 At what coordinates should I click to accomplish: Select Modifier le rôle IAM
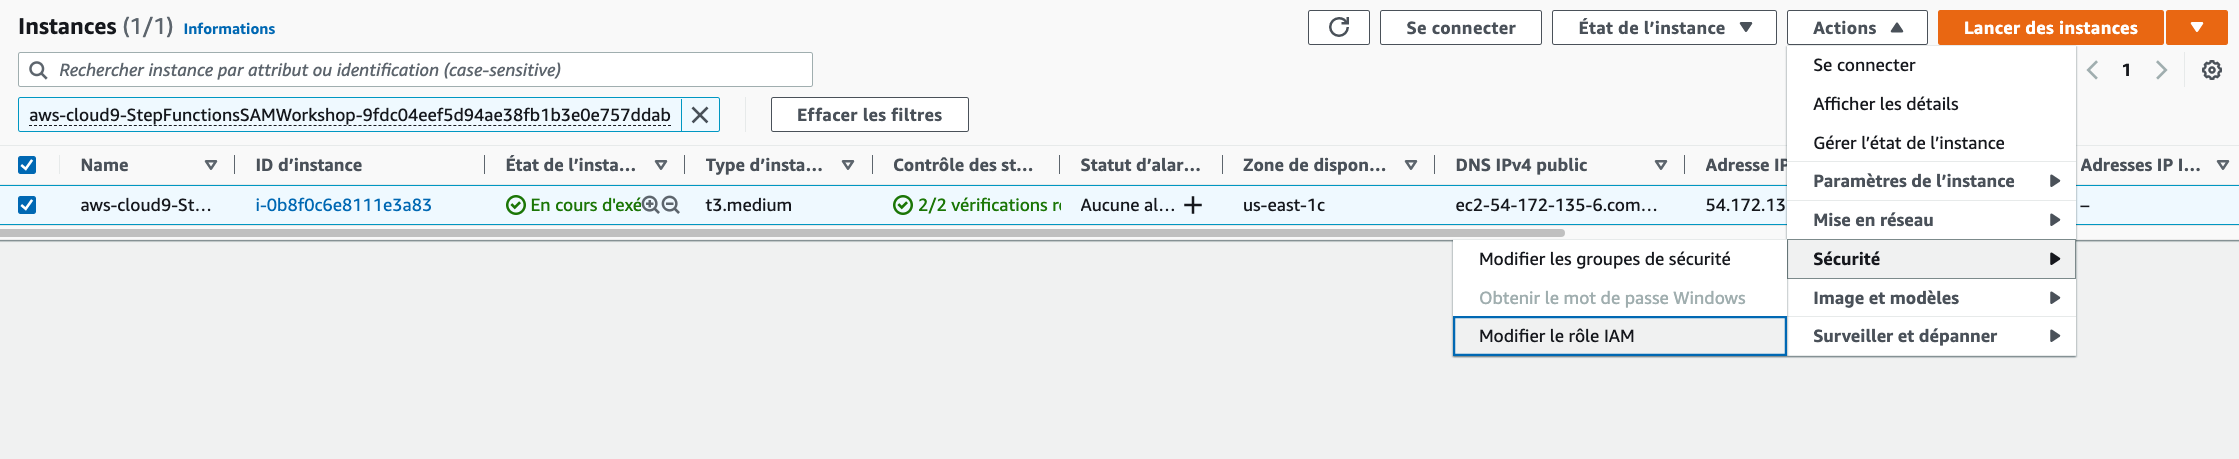point(1619,336)
